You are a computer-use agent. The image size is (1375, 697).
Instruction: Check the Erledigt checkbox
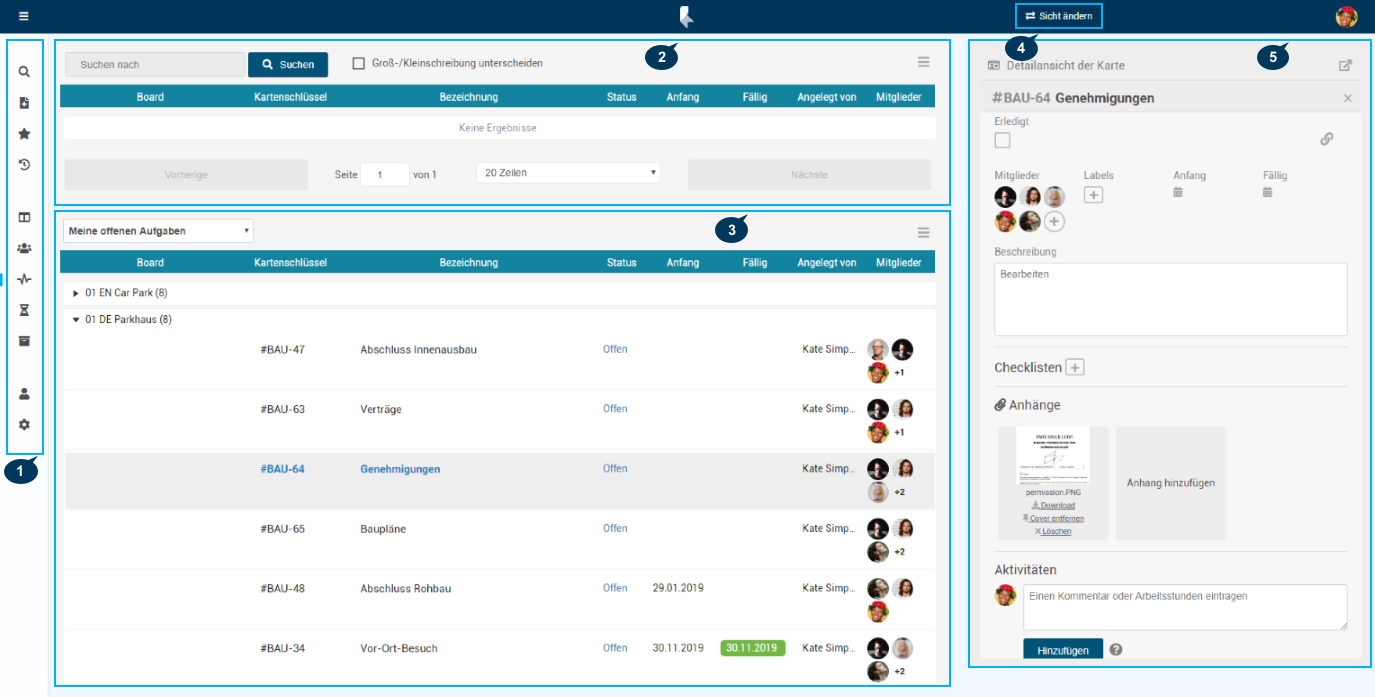point(1002,140)
